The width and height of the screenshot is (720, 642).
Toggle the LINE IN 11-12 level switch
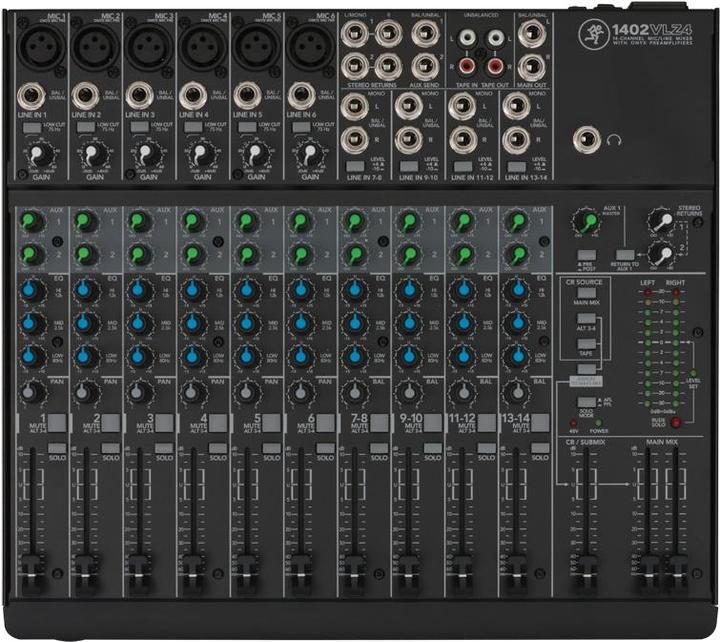pos(462,166)
